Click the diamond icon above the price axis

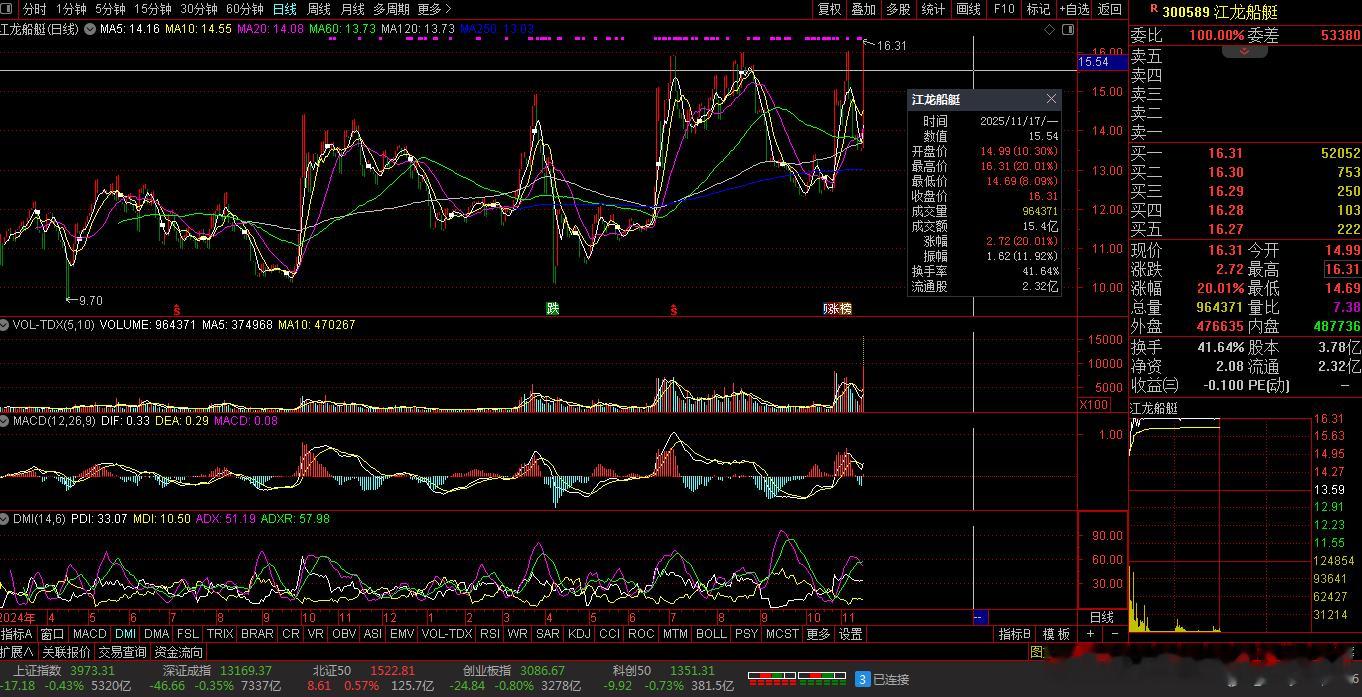[x=1049, y=30]
